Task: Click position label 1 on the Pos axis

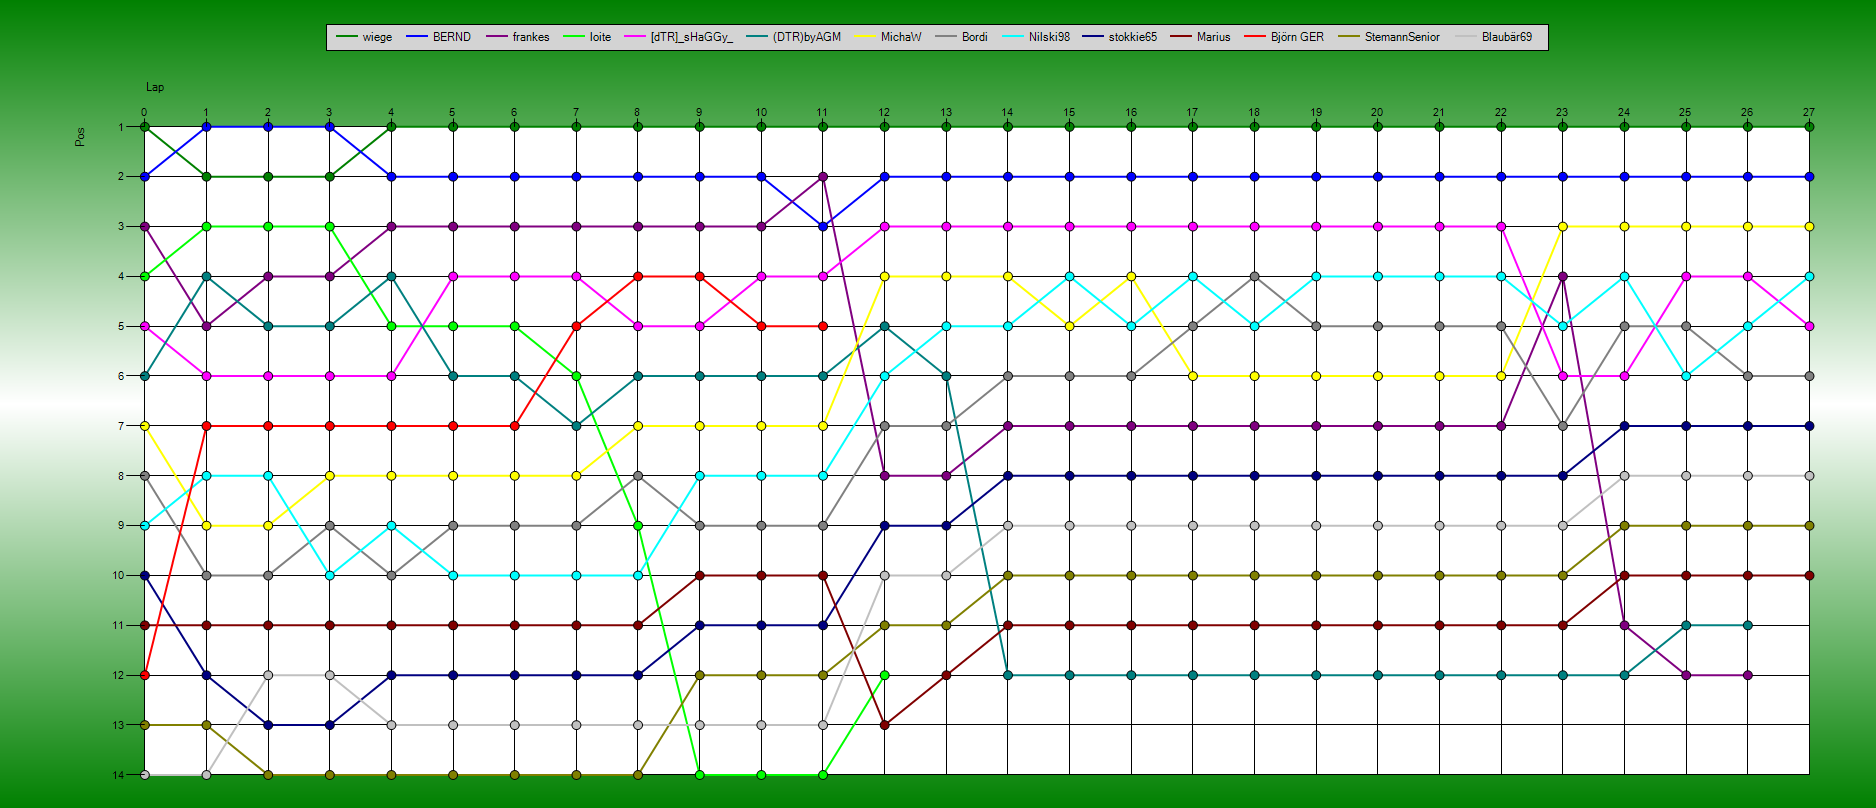Action: pos(121,127)
